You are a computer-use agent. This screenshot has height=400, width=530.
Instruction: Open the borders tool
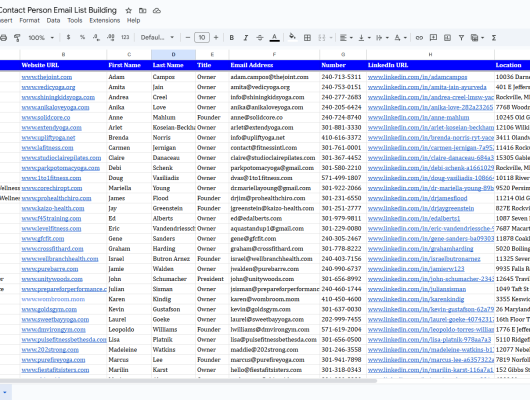click(x=307, y=38)
